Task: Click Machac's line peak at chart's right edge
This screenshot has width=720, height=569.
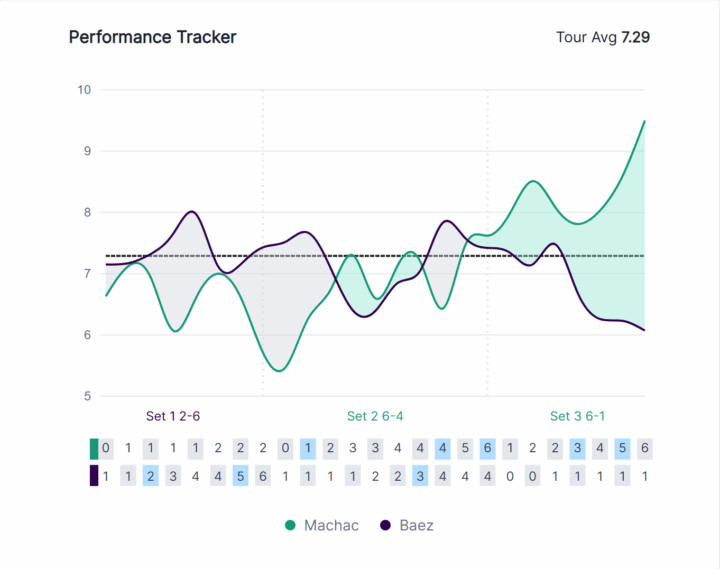Action: click(x=644, y=121)
